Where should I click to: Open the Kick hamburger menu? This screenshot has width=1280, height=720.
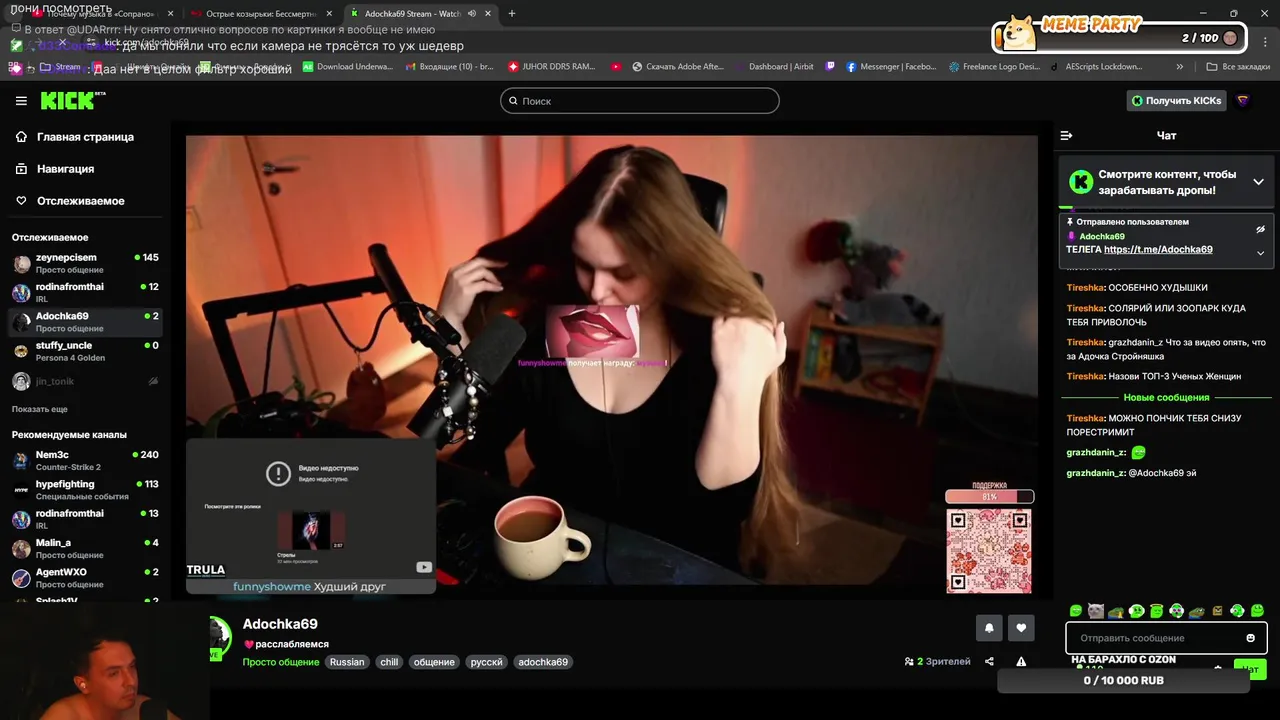point(21,101)
